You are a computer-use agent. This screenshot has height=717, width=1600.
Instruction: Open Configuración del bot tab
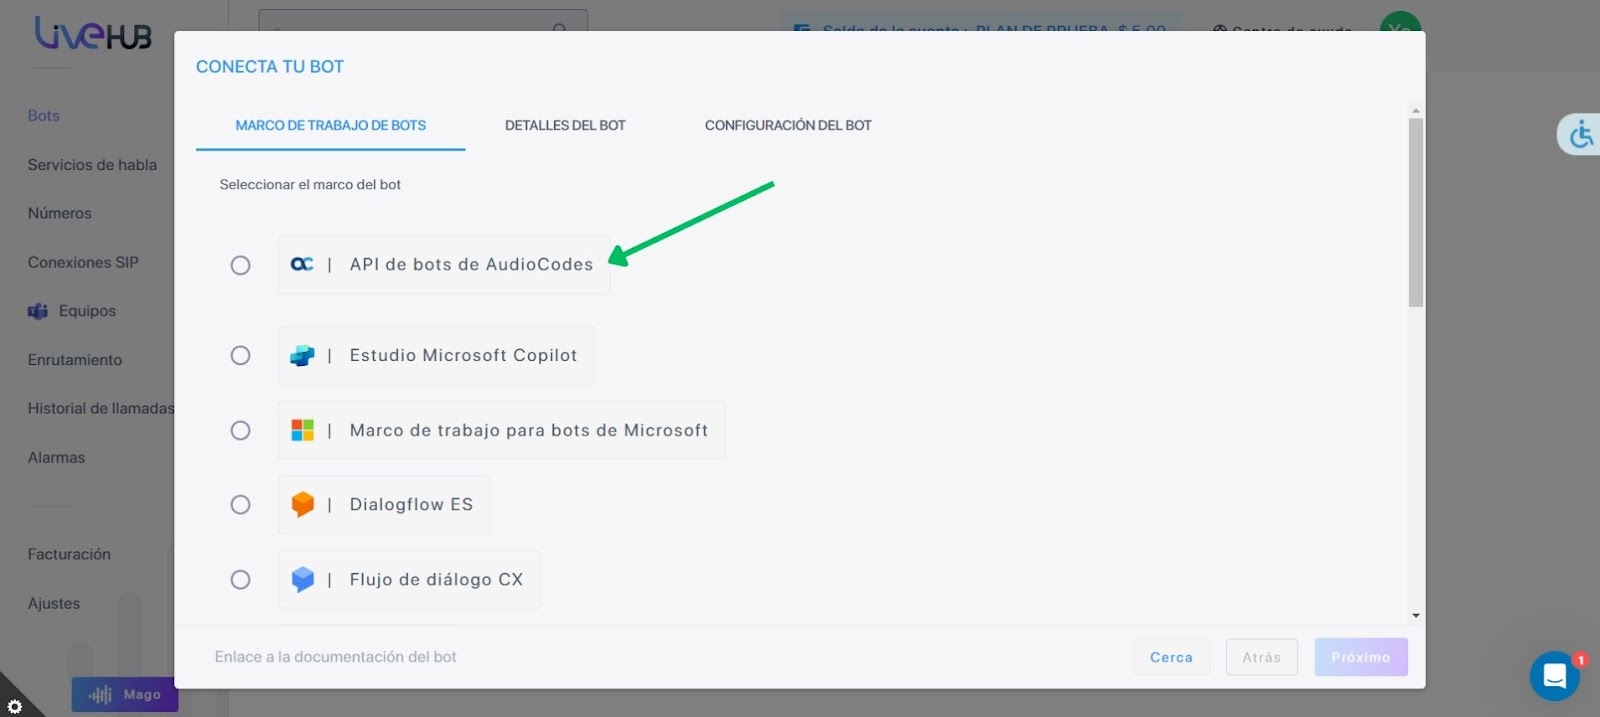pyautogui.click(x=788, y=125)
